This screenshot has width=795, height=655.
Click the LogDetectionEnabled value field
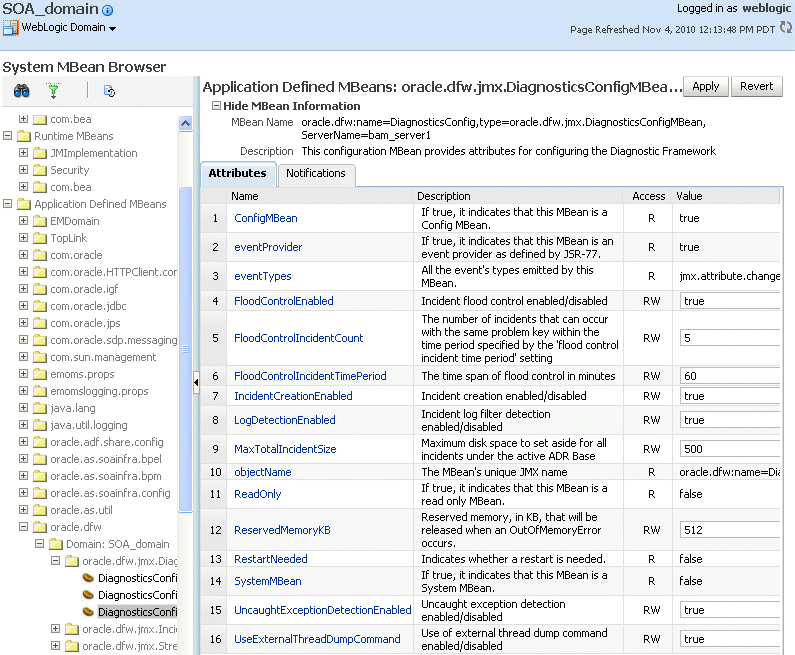[730, 420]
